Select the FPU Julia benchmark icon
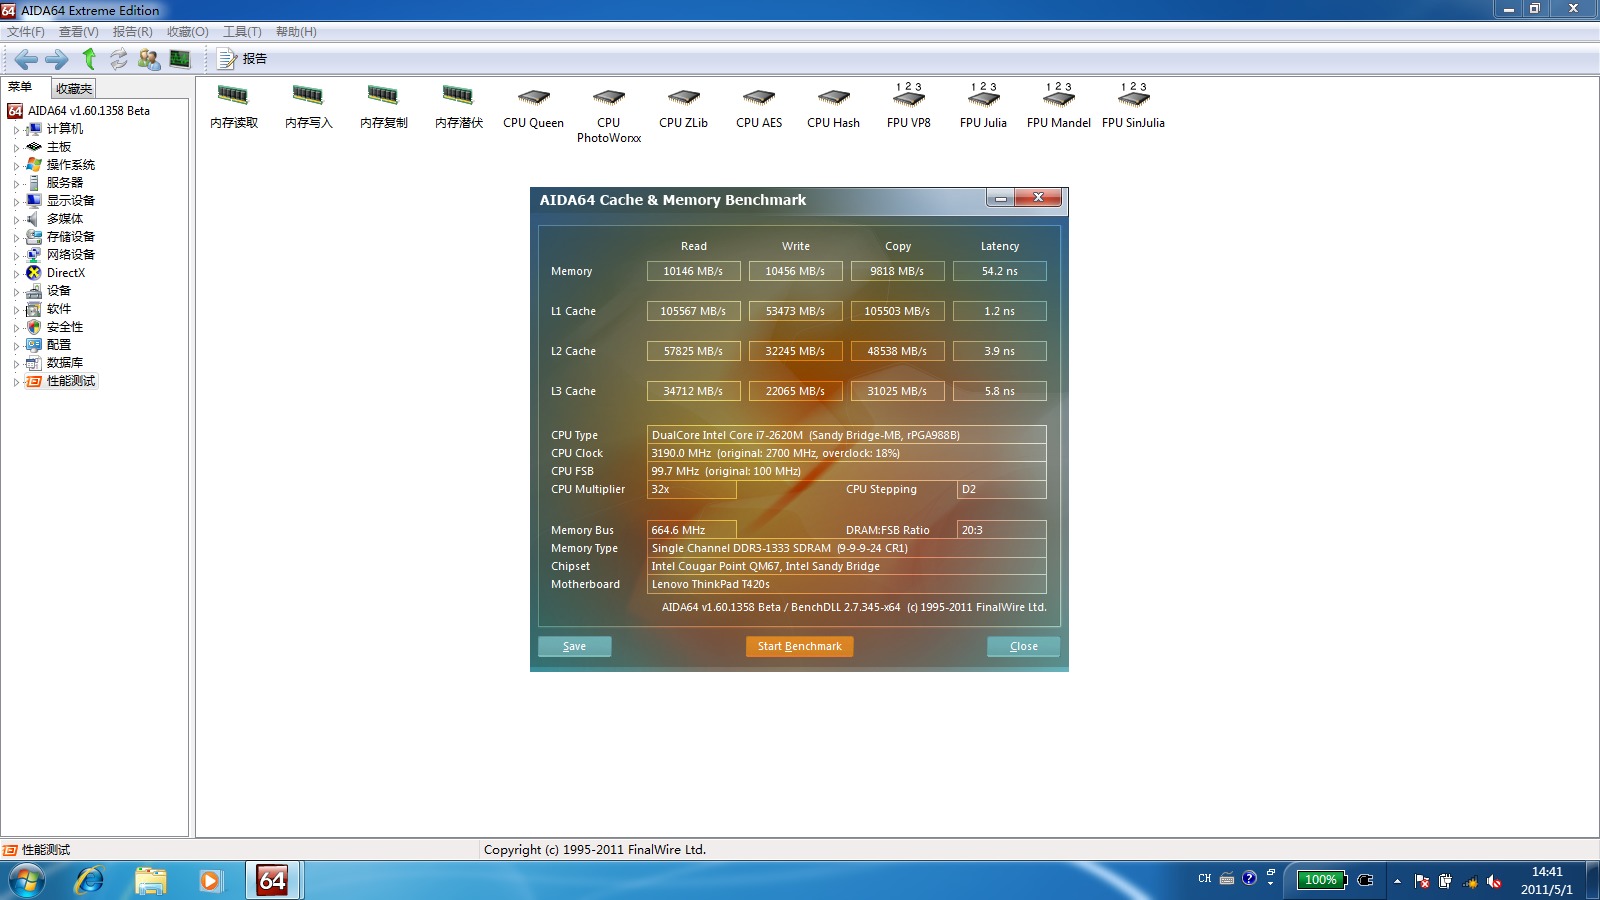This screenshot has height=900, width=1600. point(983,106)
